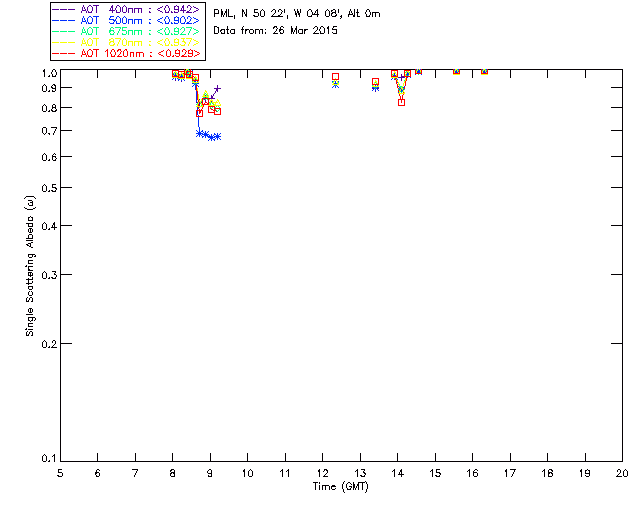Click the AOT 400nm legend entry
The image size is (640, 512).
tap(127, 9)
